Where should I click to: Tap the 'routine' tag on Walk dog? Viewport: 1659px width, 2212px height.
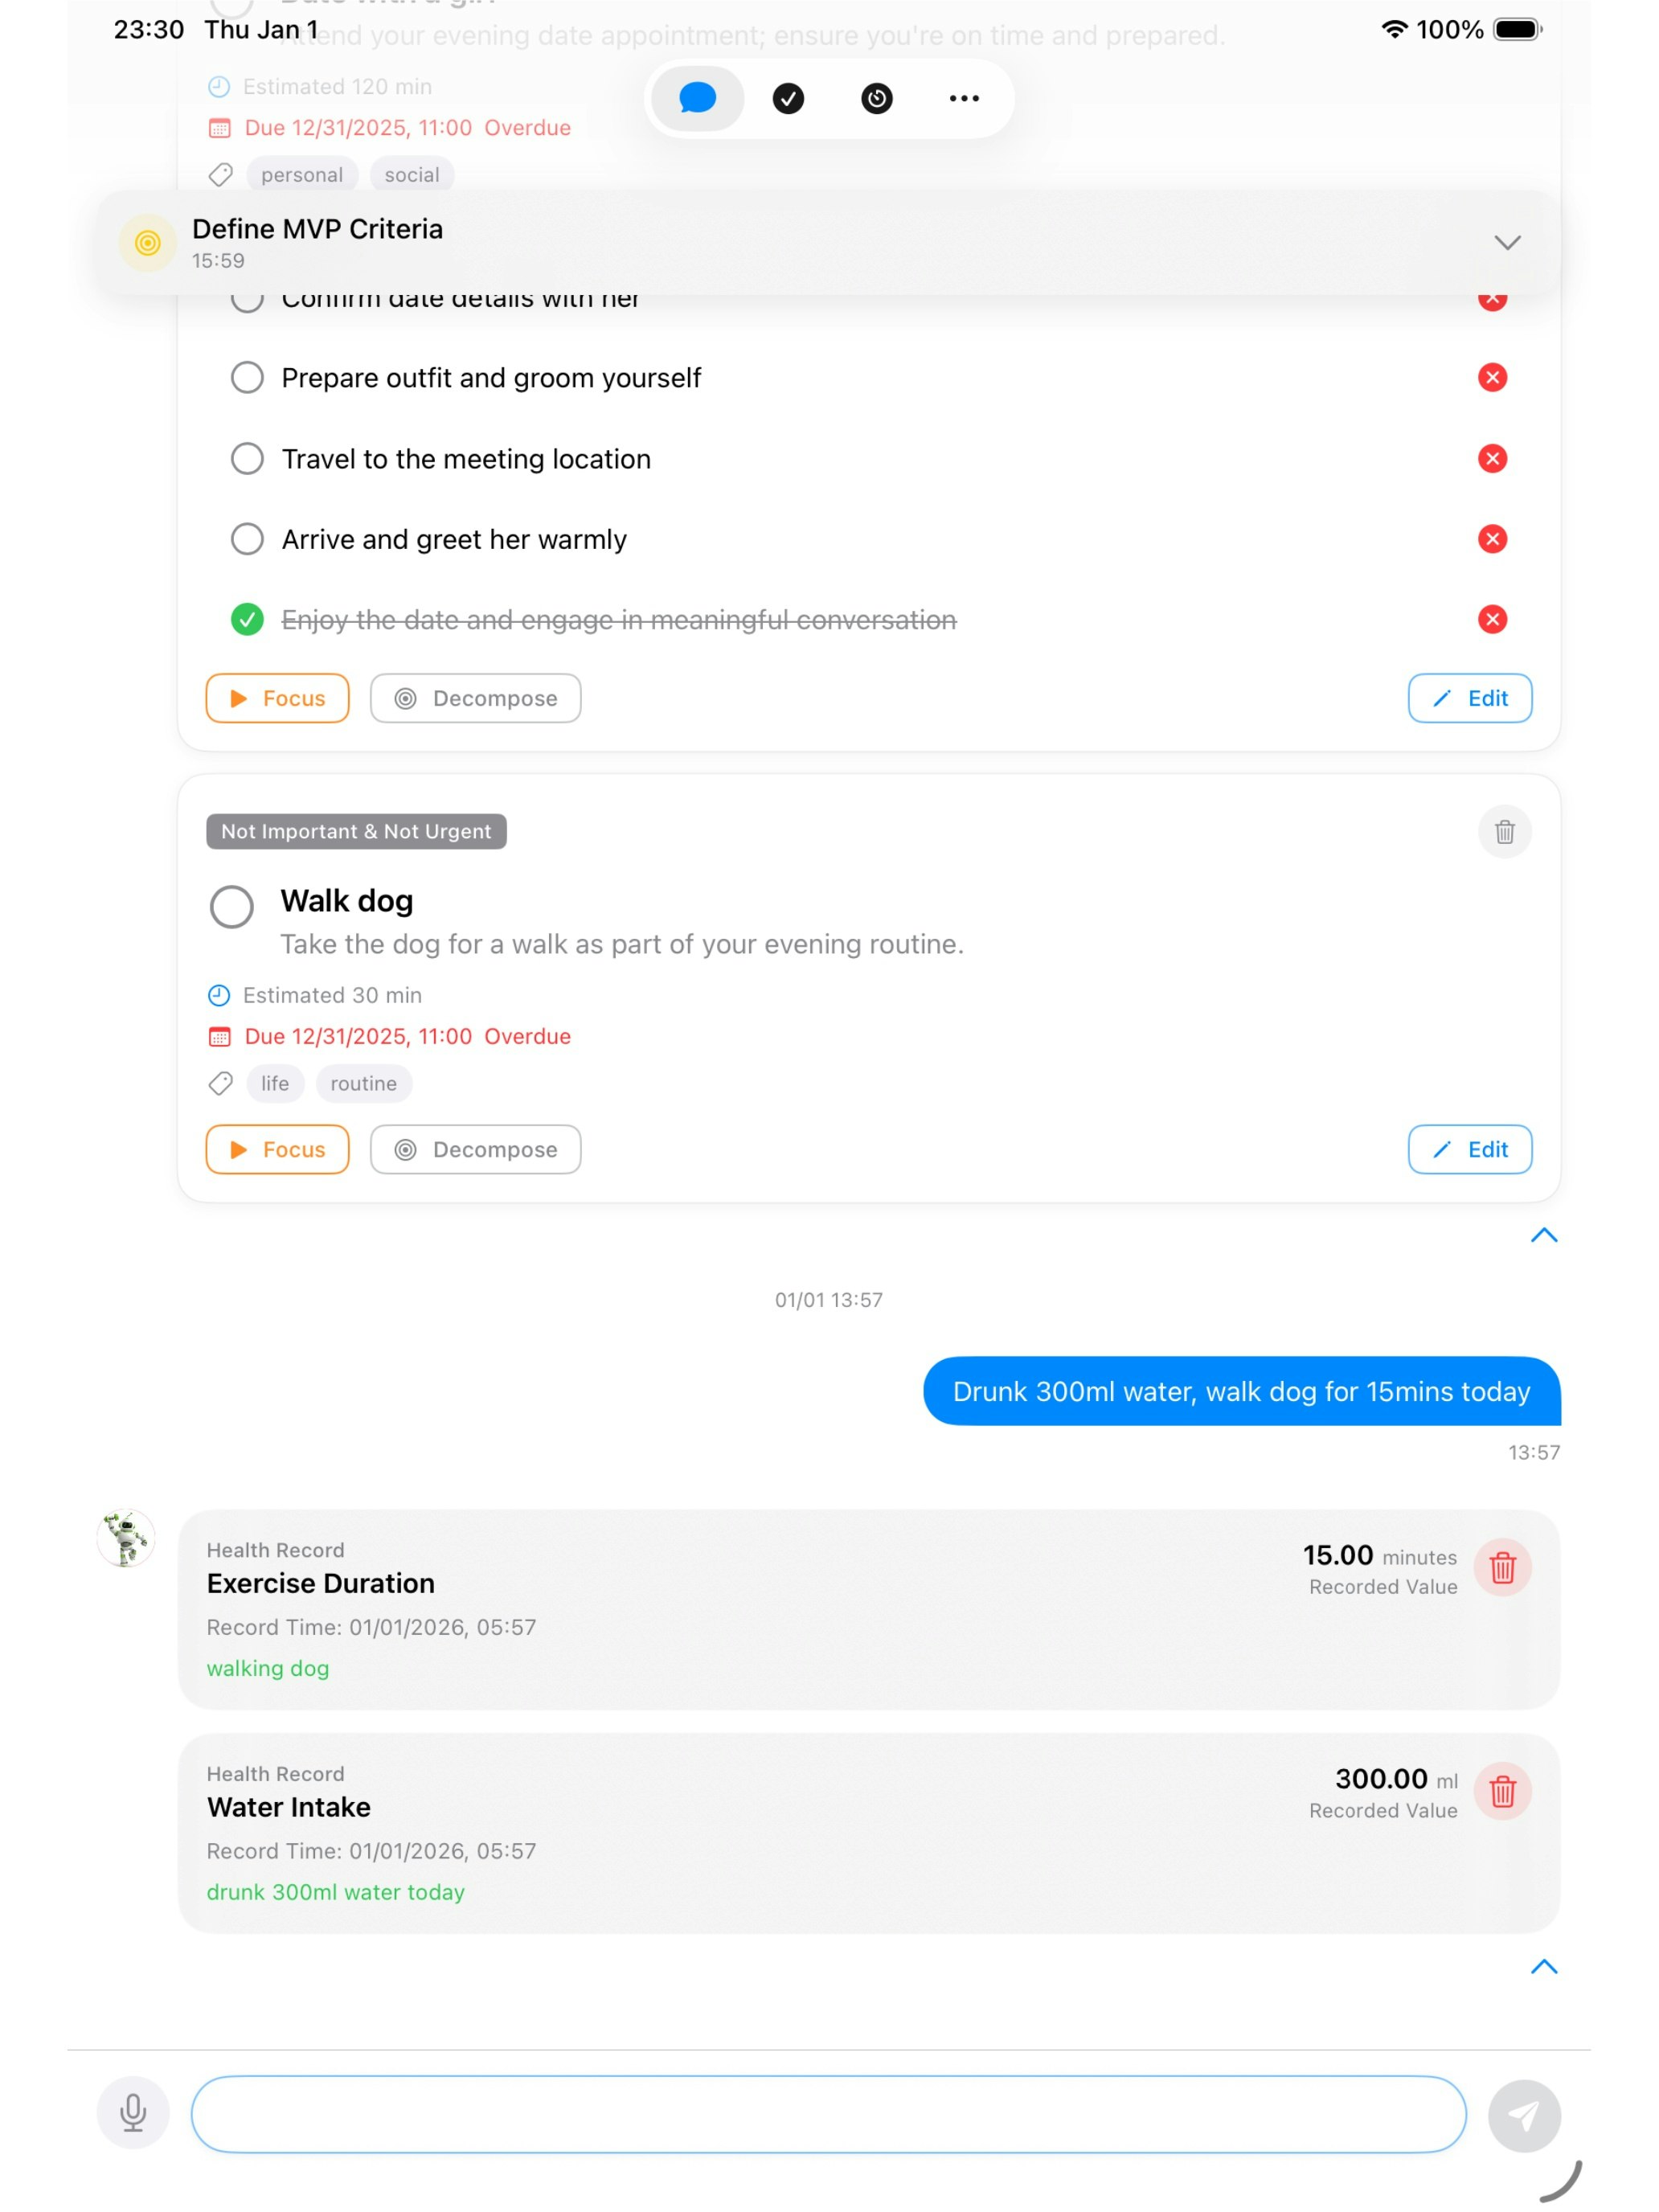(364, 1083)
